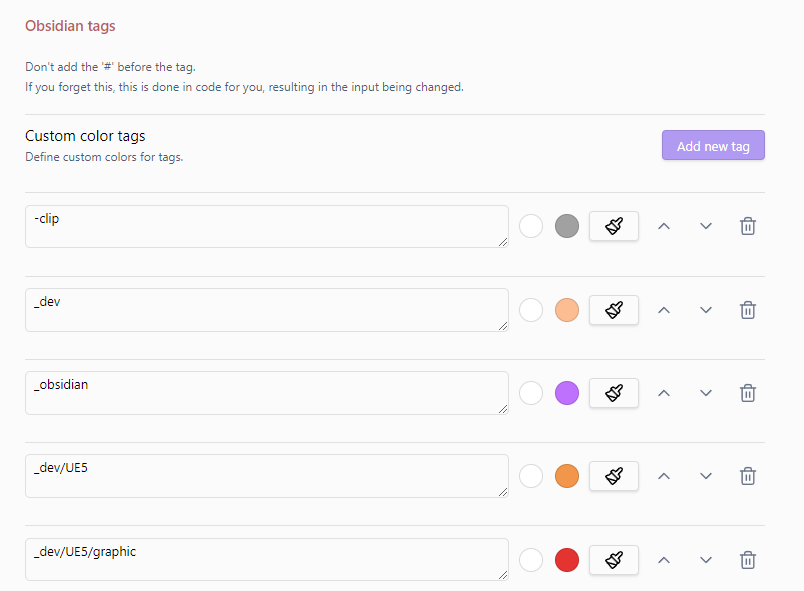Screen dimensions: 804x591
Task: Click the paintbrush button for _dev tag
Action: coord(614,310)
